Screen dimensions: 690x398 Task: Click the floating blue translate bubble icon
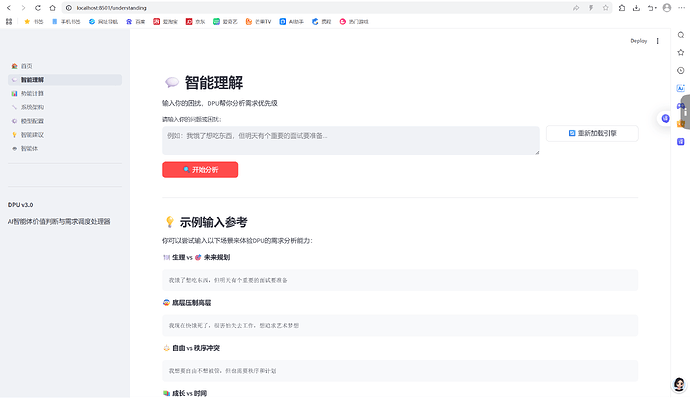pyautogui.click(x=665, y=118)
